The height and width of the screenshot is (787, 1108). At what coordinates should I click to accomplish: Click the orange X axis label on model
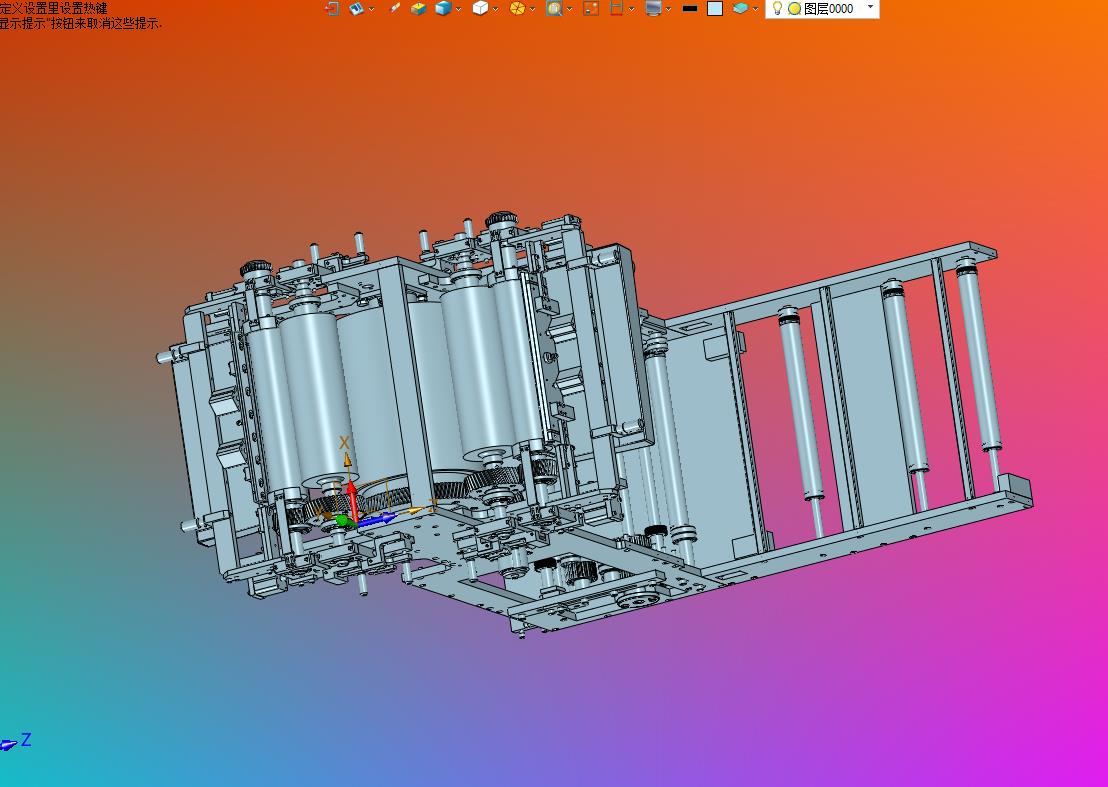pyautogui.click(x=344, y=443)
